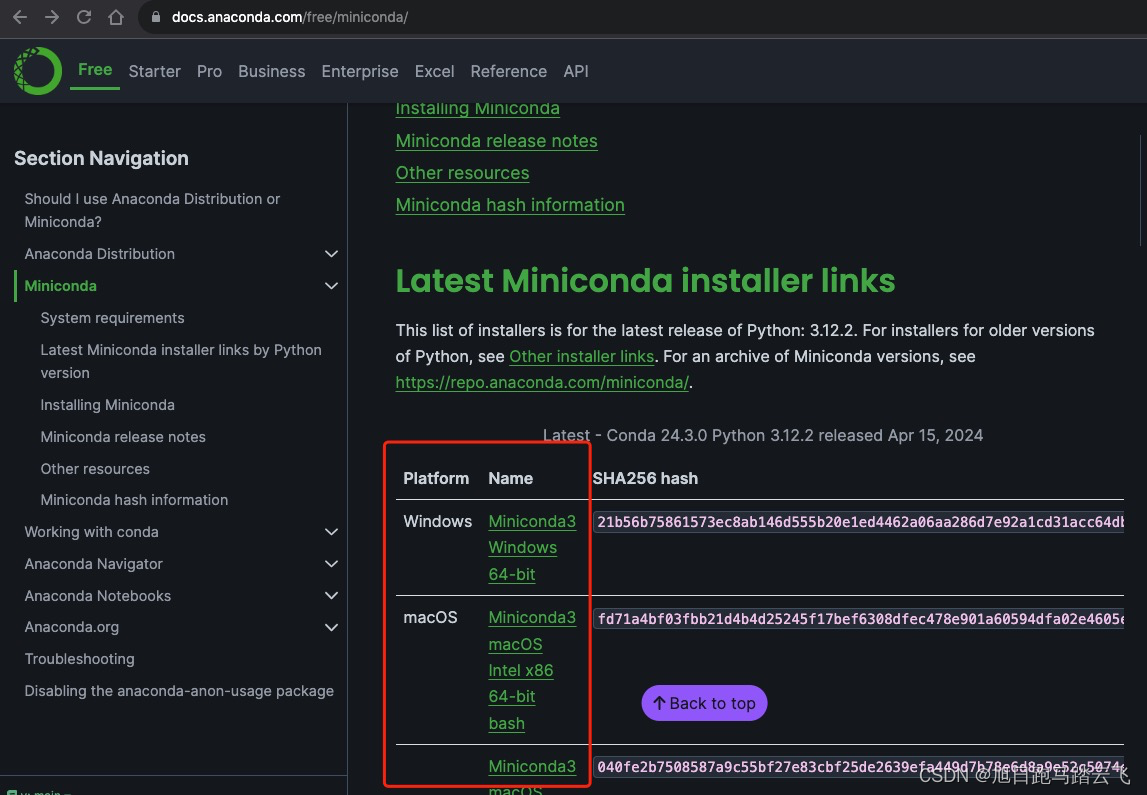
Task: Click the Back to top arrow button
Action: 704,703
